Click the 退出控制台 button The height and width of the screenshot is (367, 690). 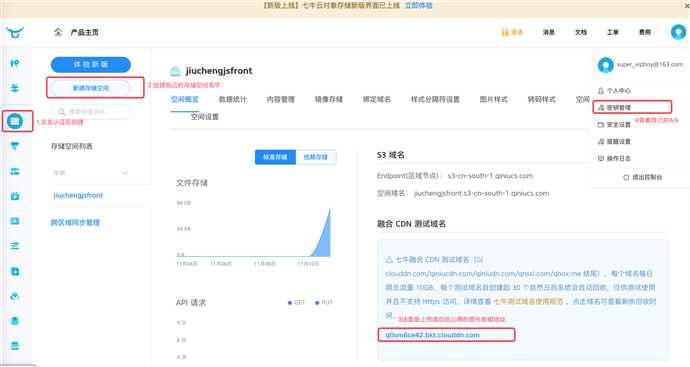pyautogui.click(x=642, y=177)
